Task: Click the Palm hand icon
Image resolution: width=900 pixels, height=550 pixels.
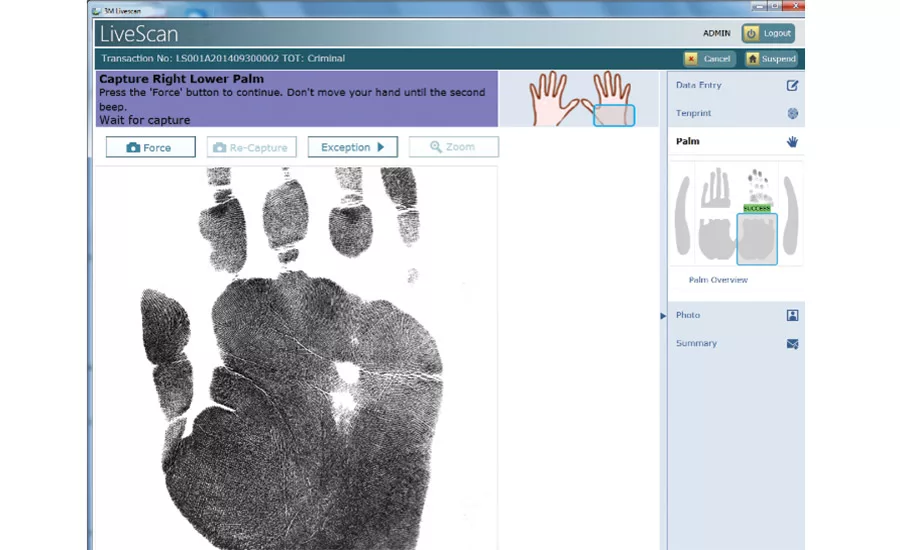Action: tap(792, 142)
